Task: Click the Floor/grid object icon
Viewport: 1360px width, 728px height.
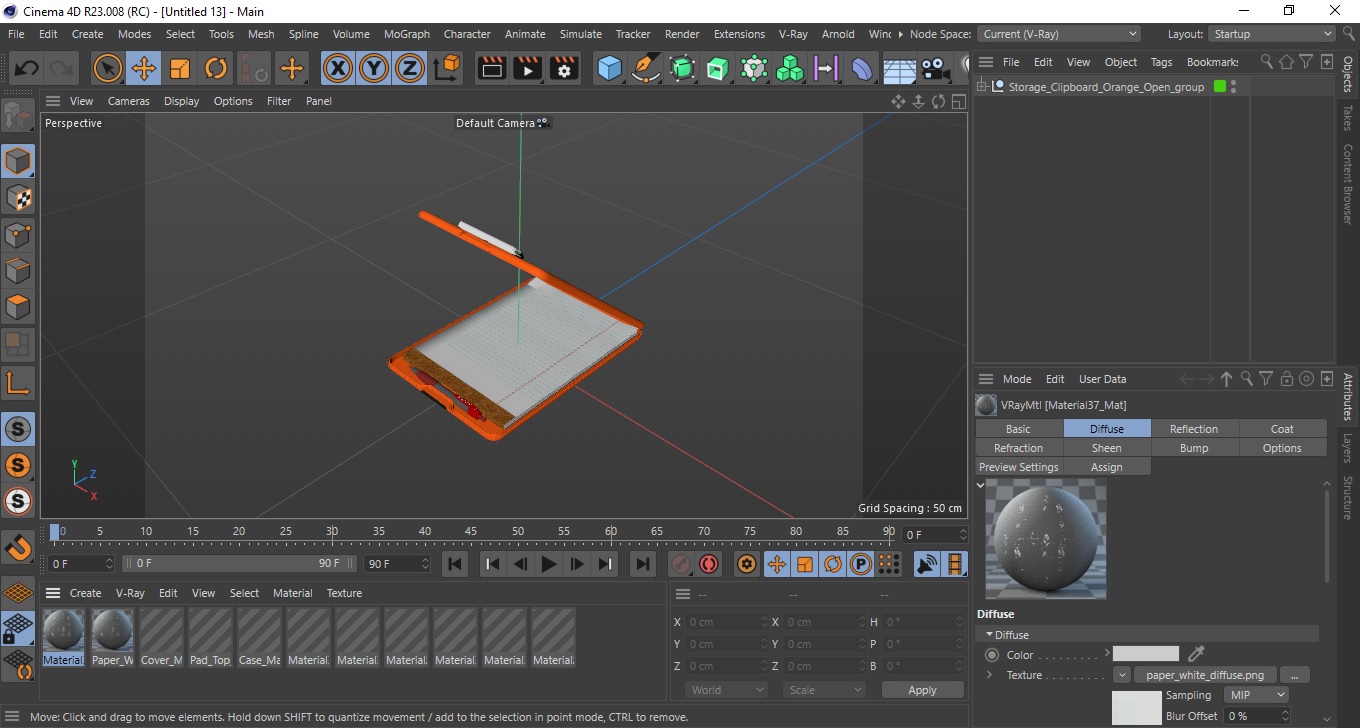Action: pos(899,69)
